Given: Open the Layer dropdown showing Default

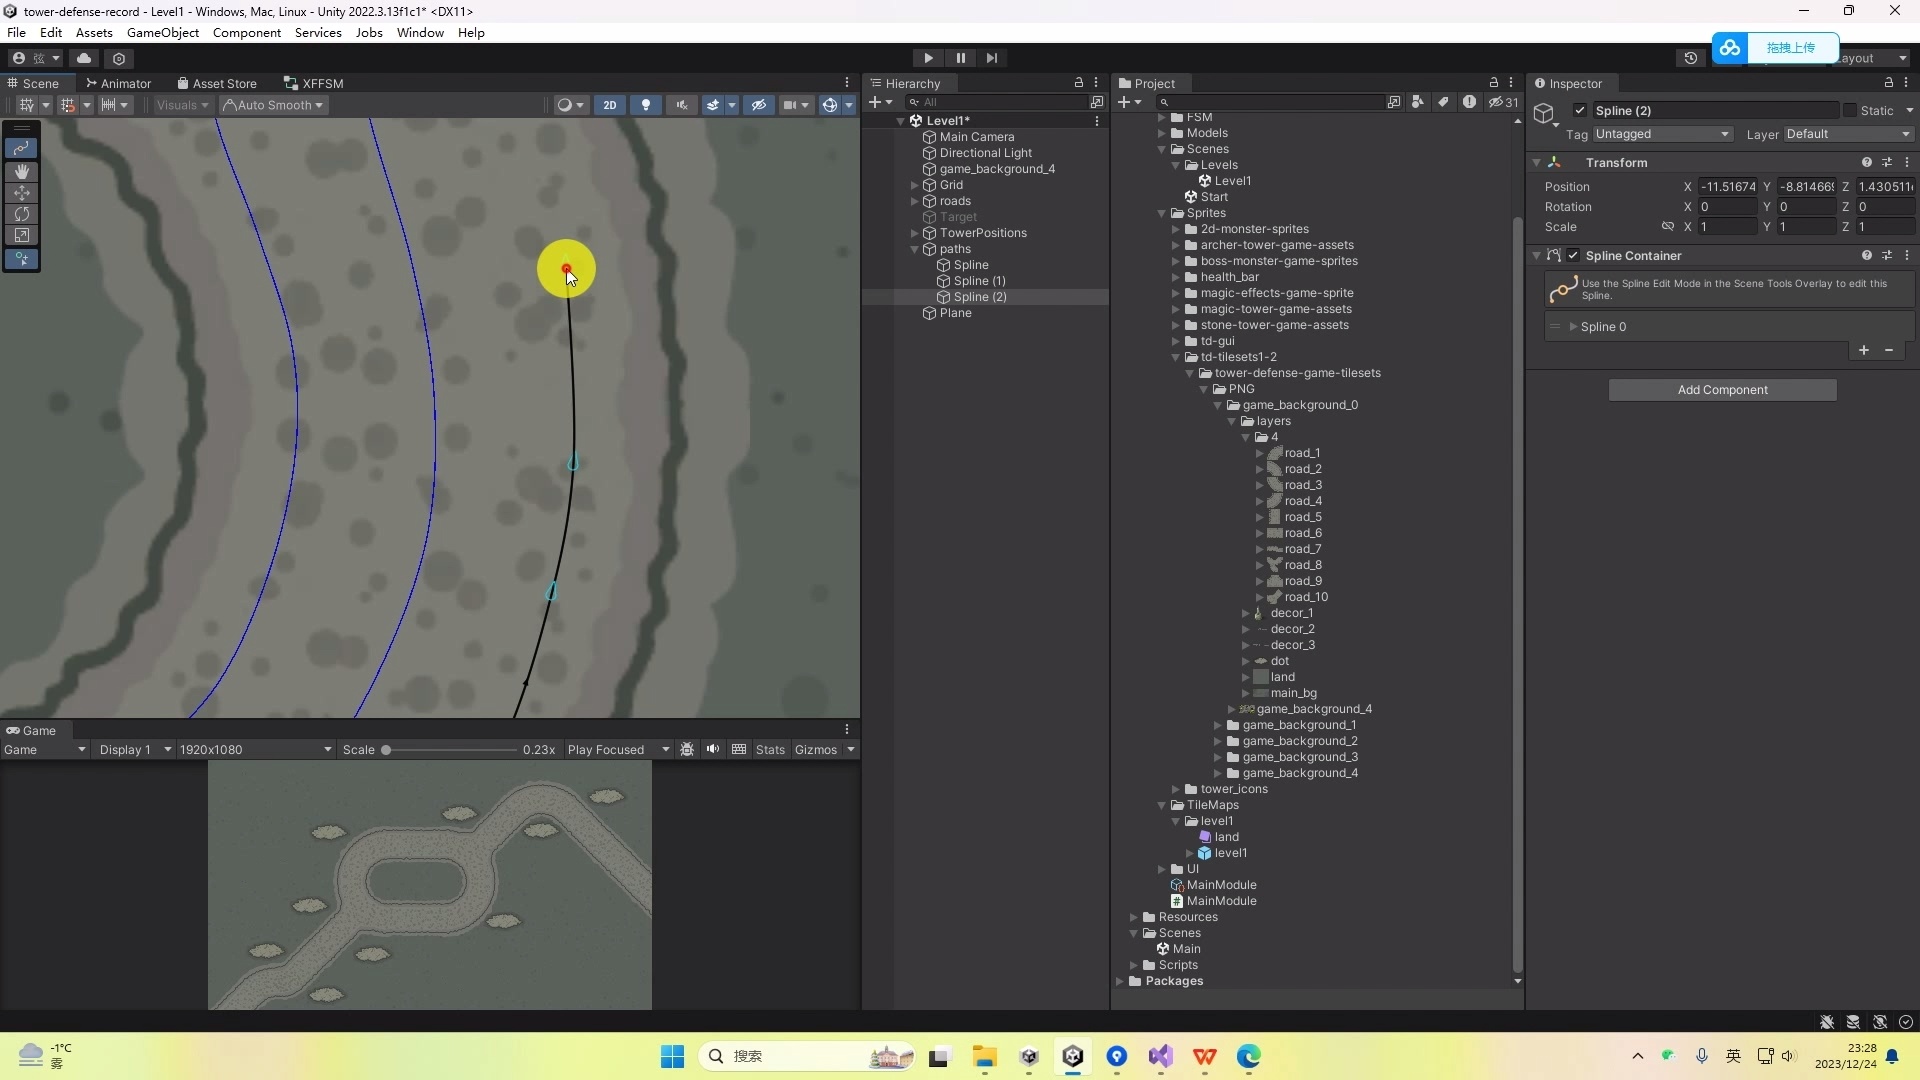Looking at the screenshot, I should pos(1847,133).
